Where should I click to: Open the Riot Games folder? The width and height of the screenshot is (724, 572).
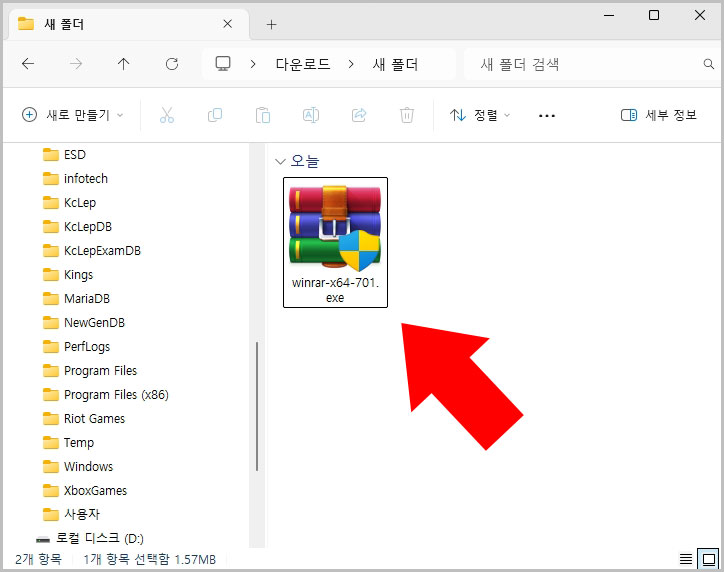(84, 419)
